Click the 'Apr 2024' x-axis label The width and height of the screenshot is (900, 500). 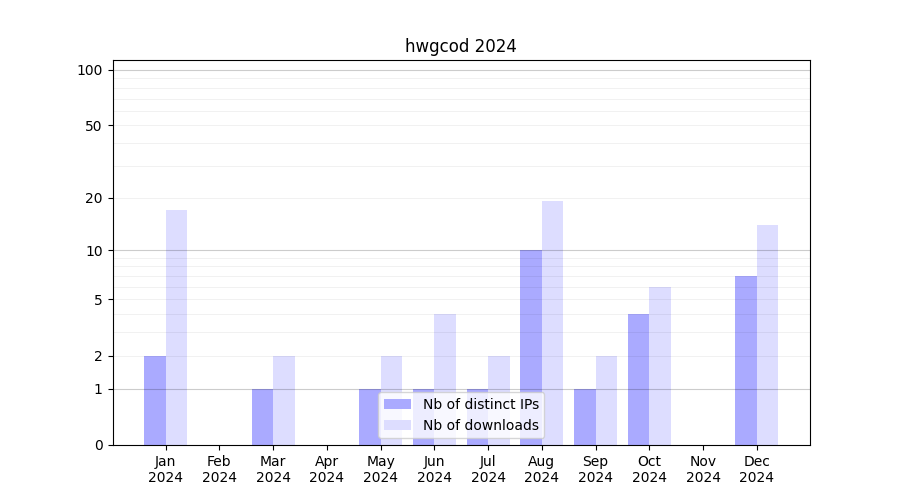pos(327,469)
